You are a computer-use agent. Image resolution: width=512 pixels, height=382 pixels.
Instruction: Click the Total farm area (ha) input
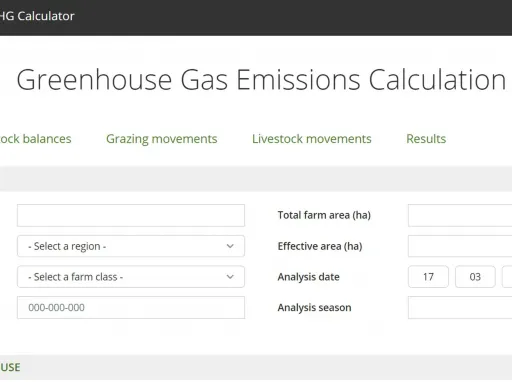tap(460, 216)
